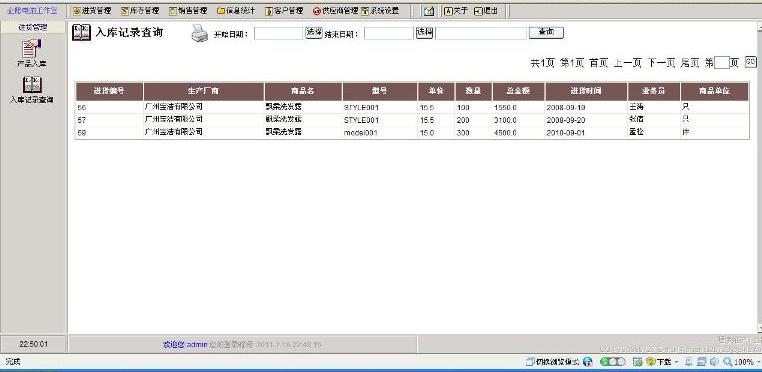Viewport: 762px width, 372px height.
Task: Click the printer icon beside the title
Action: (199, 34)
